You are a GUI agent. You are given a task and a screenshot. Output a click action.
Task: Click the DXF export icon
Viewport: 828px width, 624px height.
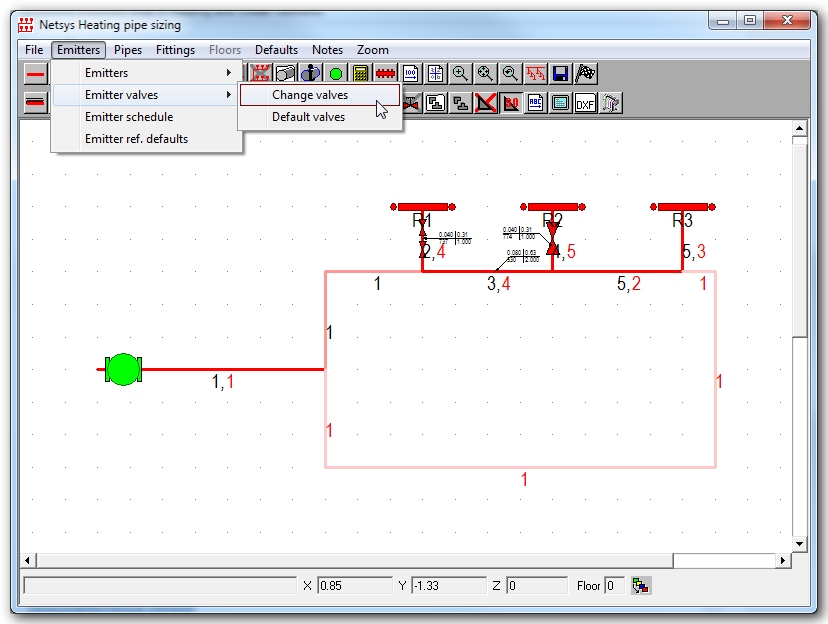585,103
